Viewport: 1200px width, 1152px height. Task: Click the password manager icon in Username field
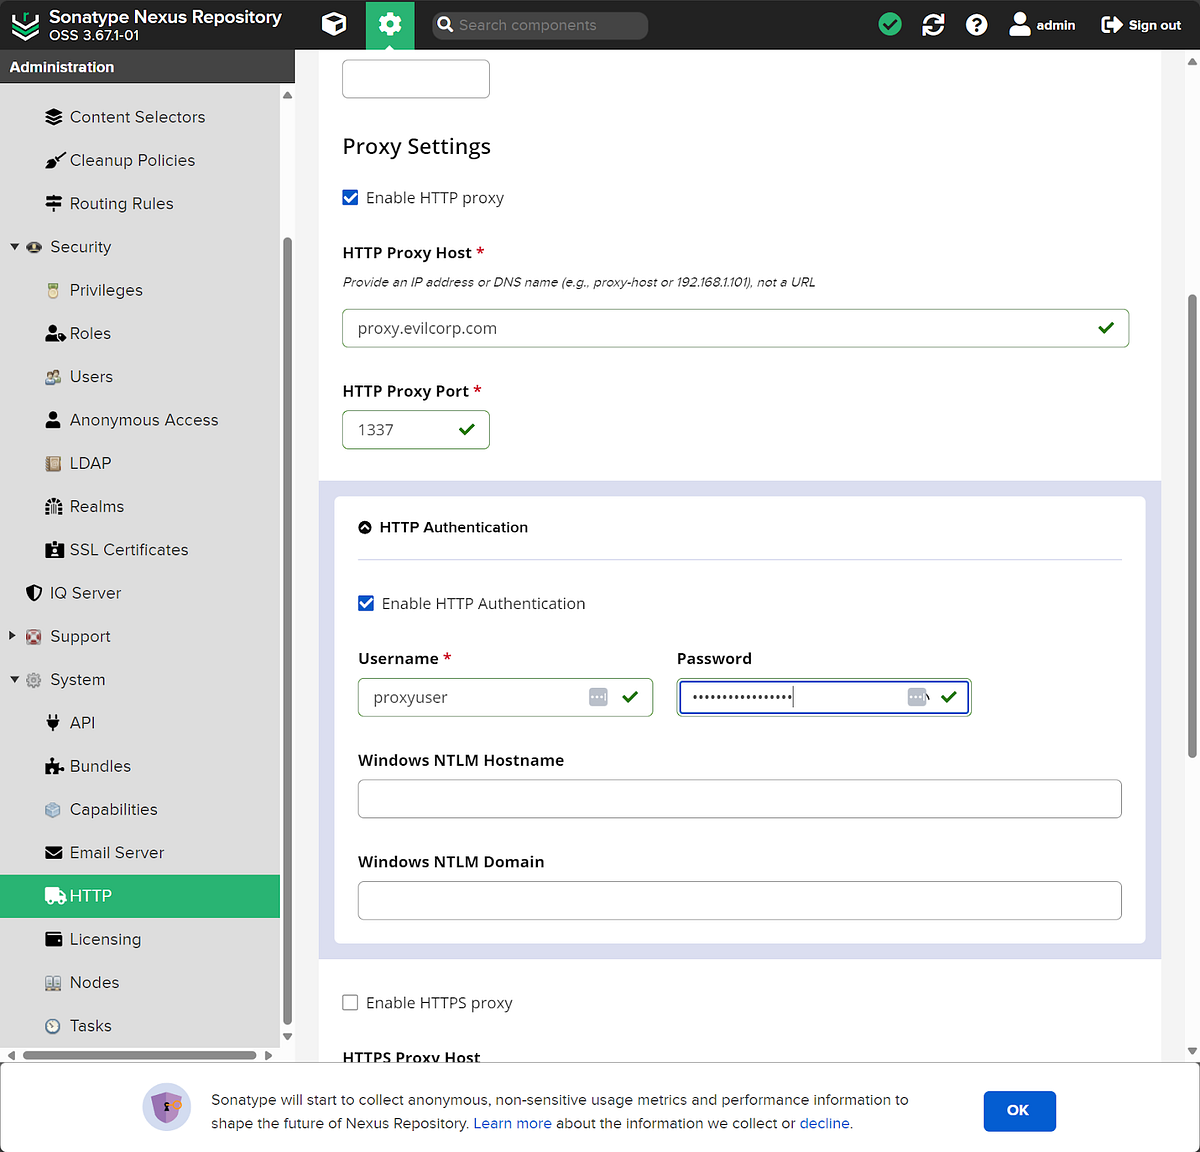pyautogui.click(x=598, y=697)
